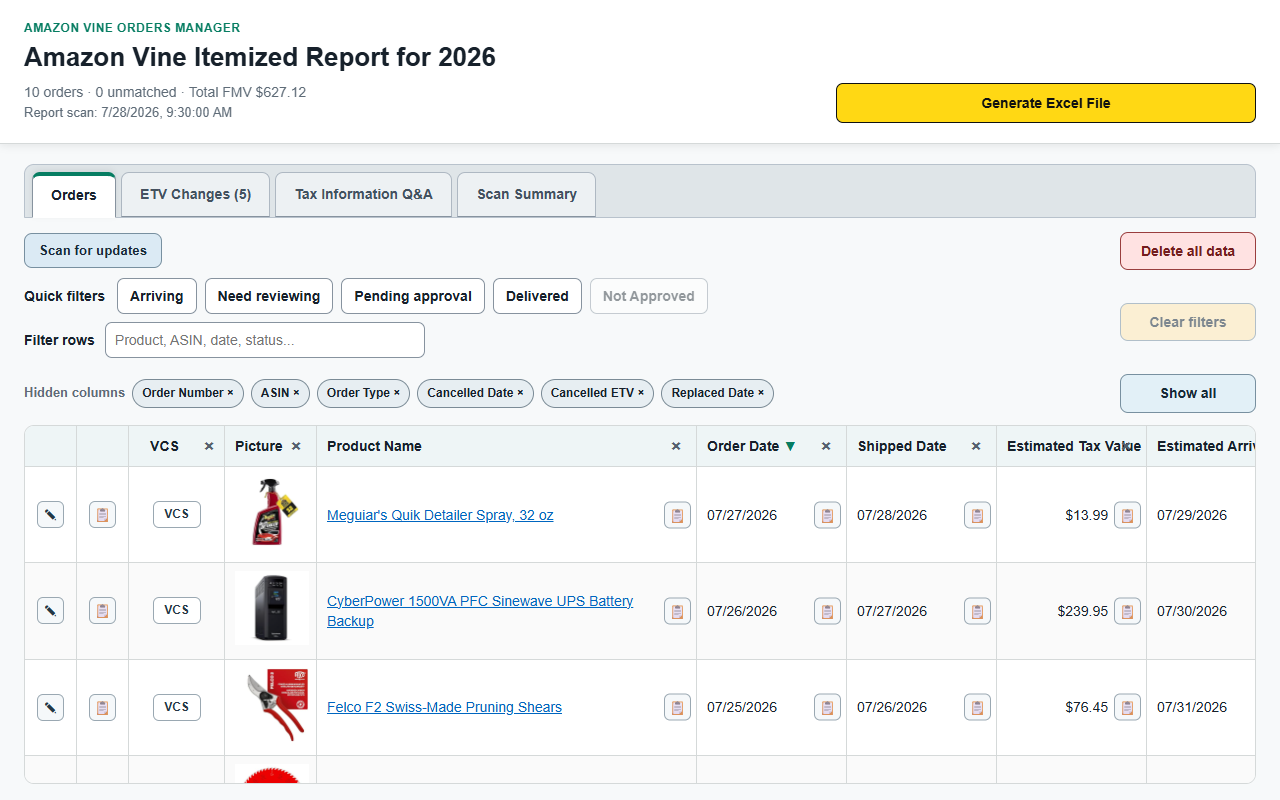Open VCS for the Meguiar's row

click(x=177, y=514)
